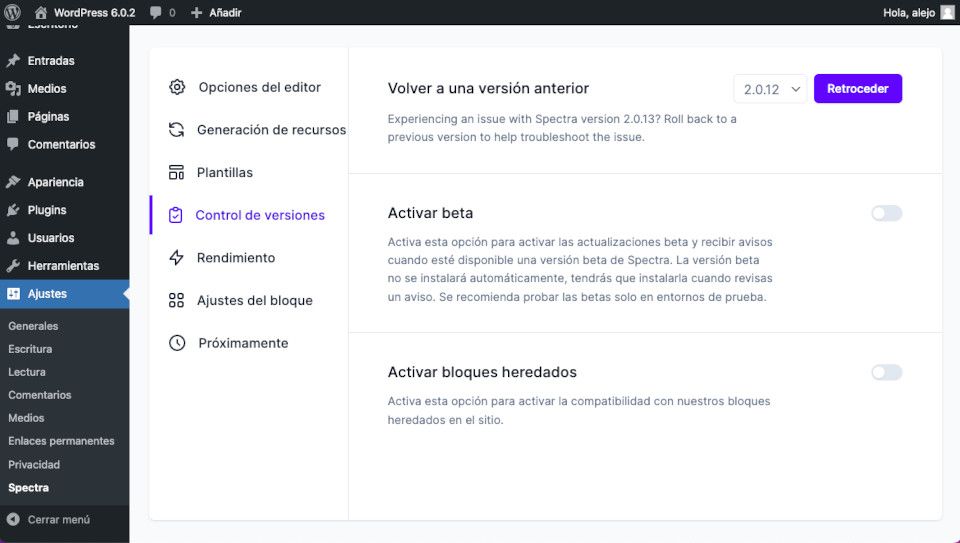
Task: Click the Medios media icon in sidebar
Action: pyautogui.click(x=13, y=89)
